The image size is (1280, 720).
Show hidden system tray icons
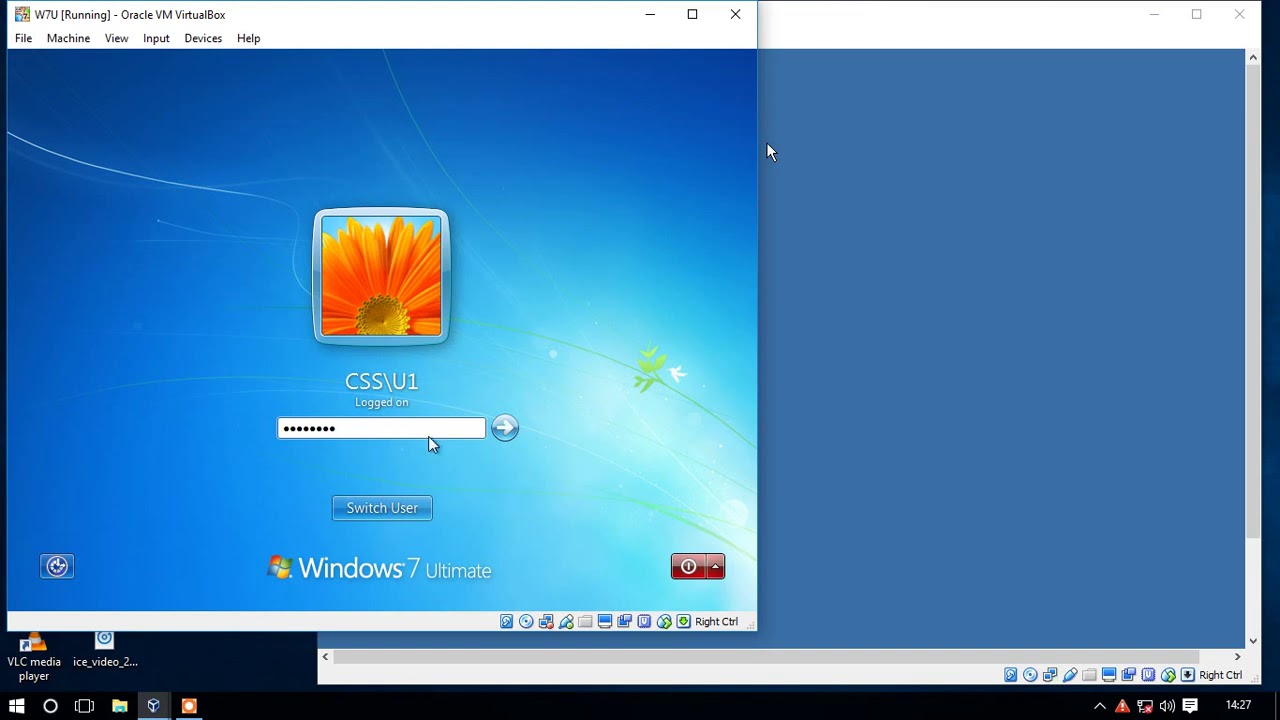point(1100,705)
